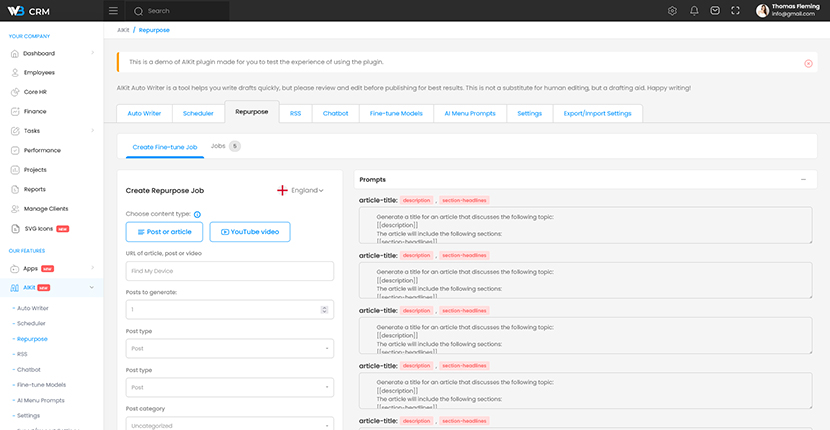Switch to Auto Writer tab
Screen dimensions: 830x430
point(145,113)
